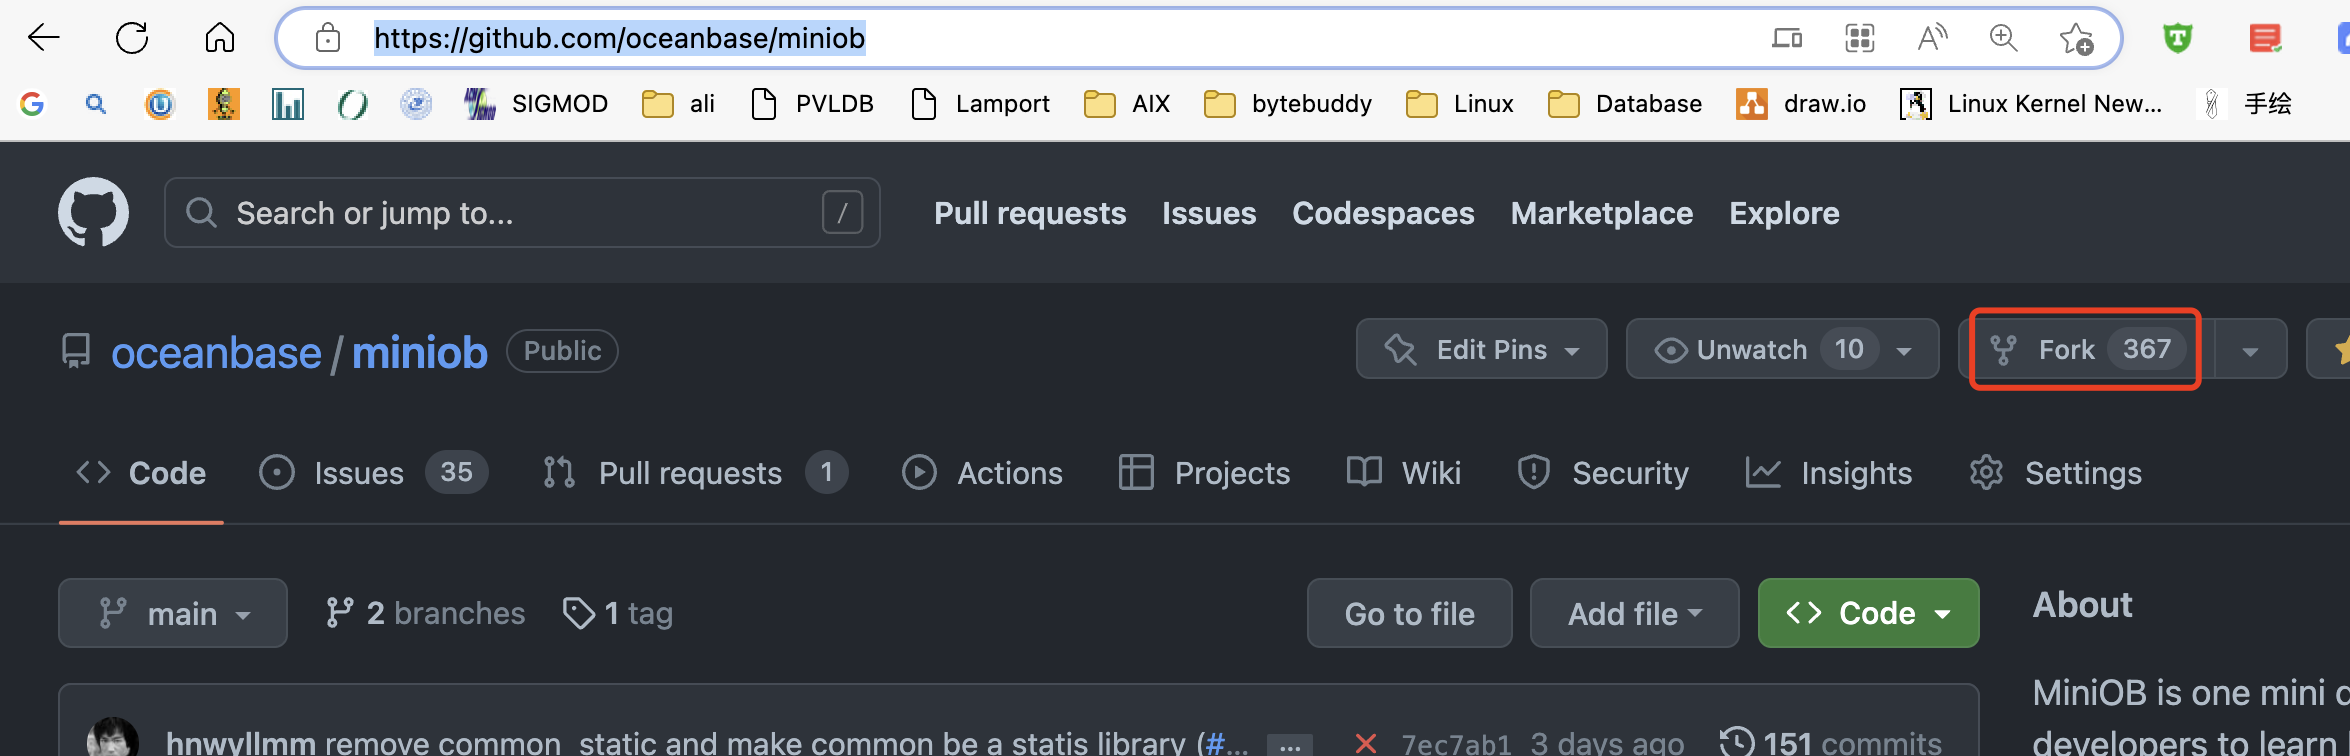View the 2 branches link
2350x756 pixels.
click(425, 613)
